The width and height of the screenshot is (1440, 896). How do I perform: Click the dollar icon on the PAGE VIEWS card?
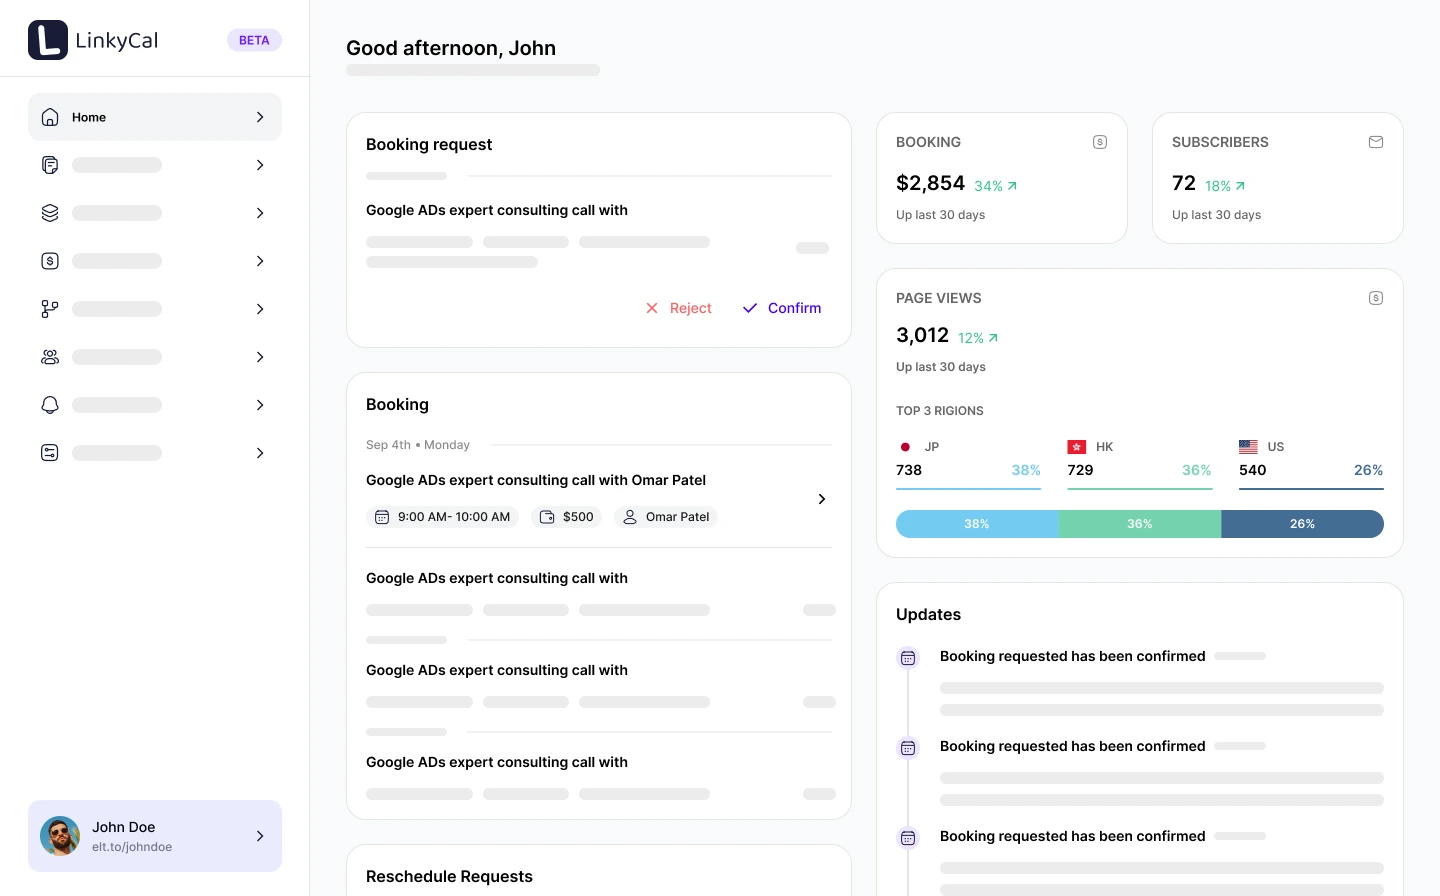pyautogui.click(x=1376, y=298)
